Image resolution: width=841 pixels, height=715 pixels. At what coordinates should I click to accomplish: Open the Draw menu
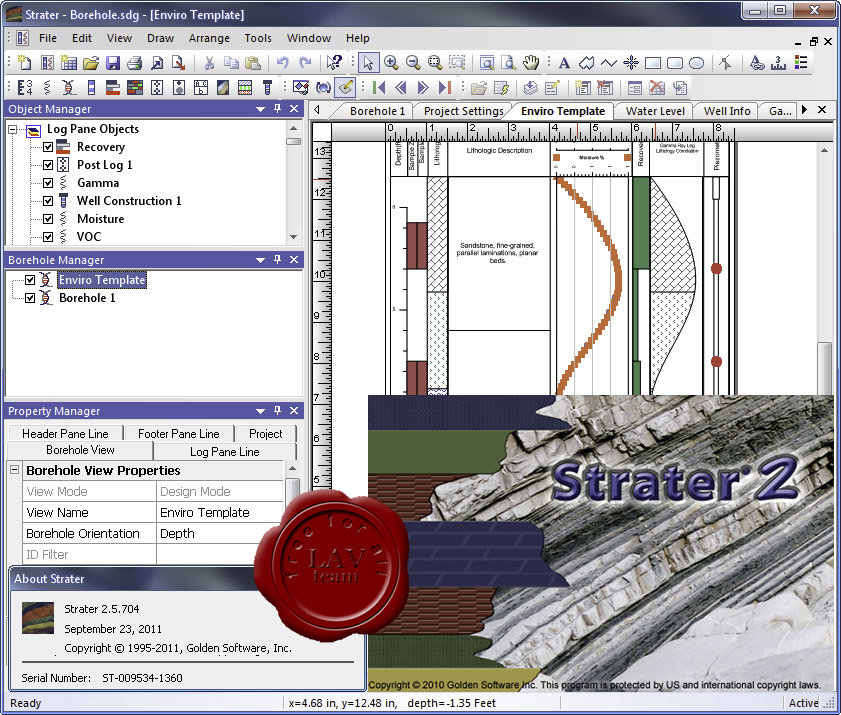pyautogui.click(x=160, y=38)
